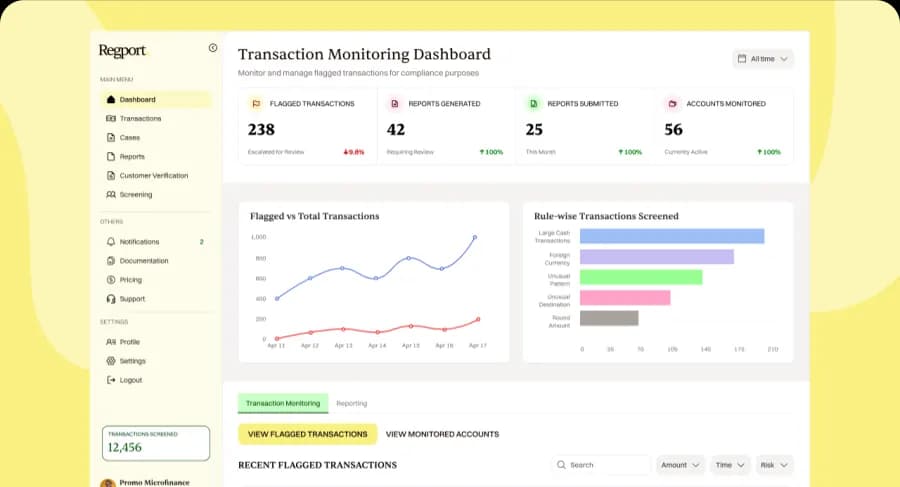900x487 pixels.
Task: Click the Reports Generated document icon
Action: click(395, 104)
